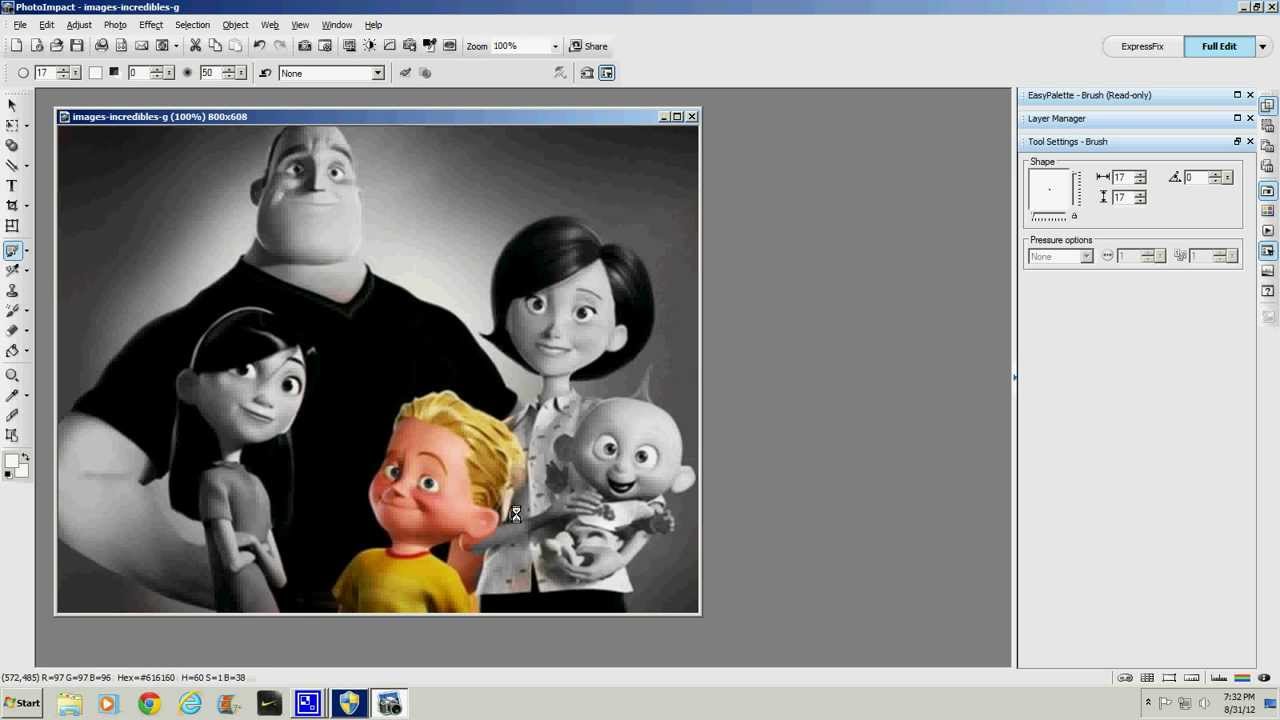Click the brightness sun icon in toolbar
This screenshot has width=1280, height=720.
pos(369,46)
